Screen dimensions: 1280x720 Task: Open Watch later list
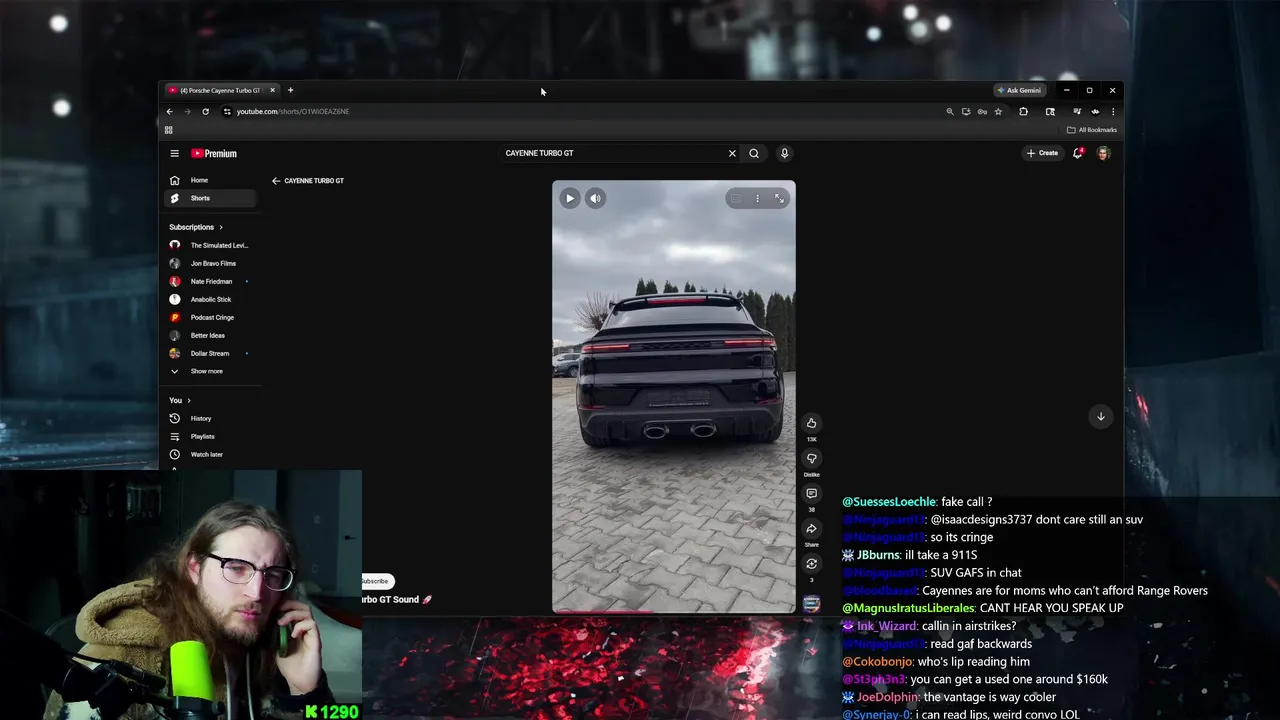point(212,454)
